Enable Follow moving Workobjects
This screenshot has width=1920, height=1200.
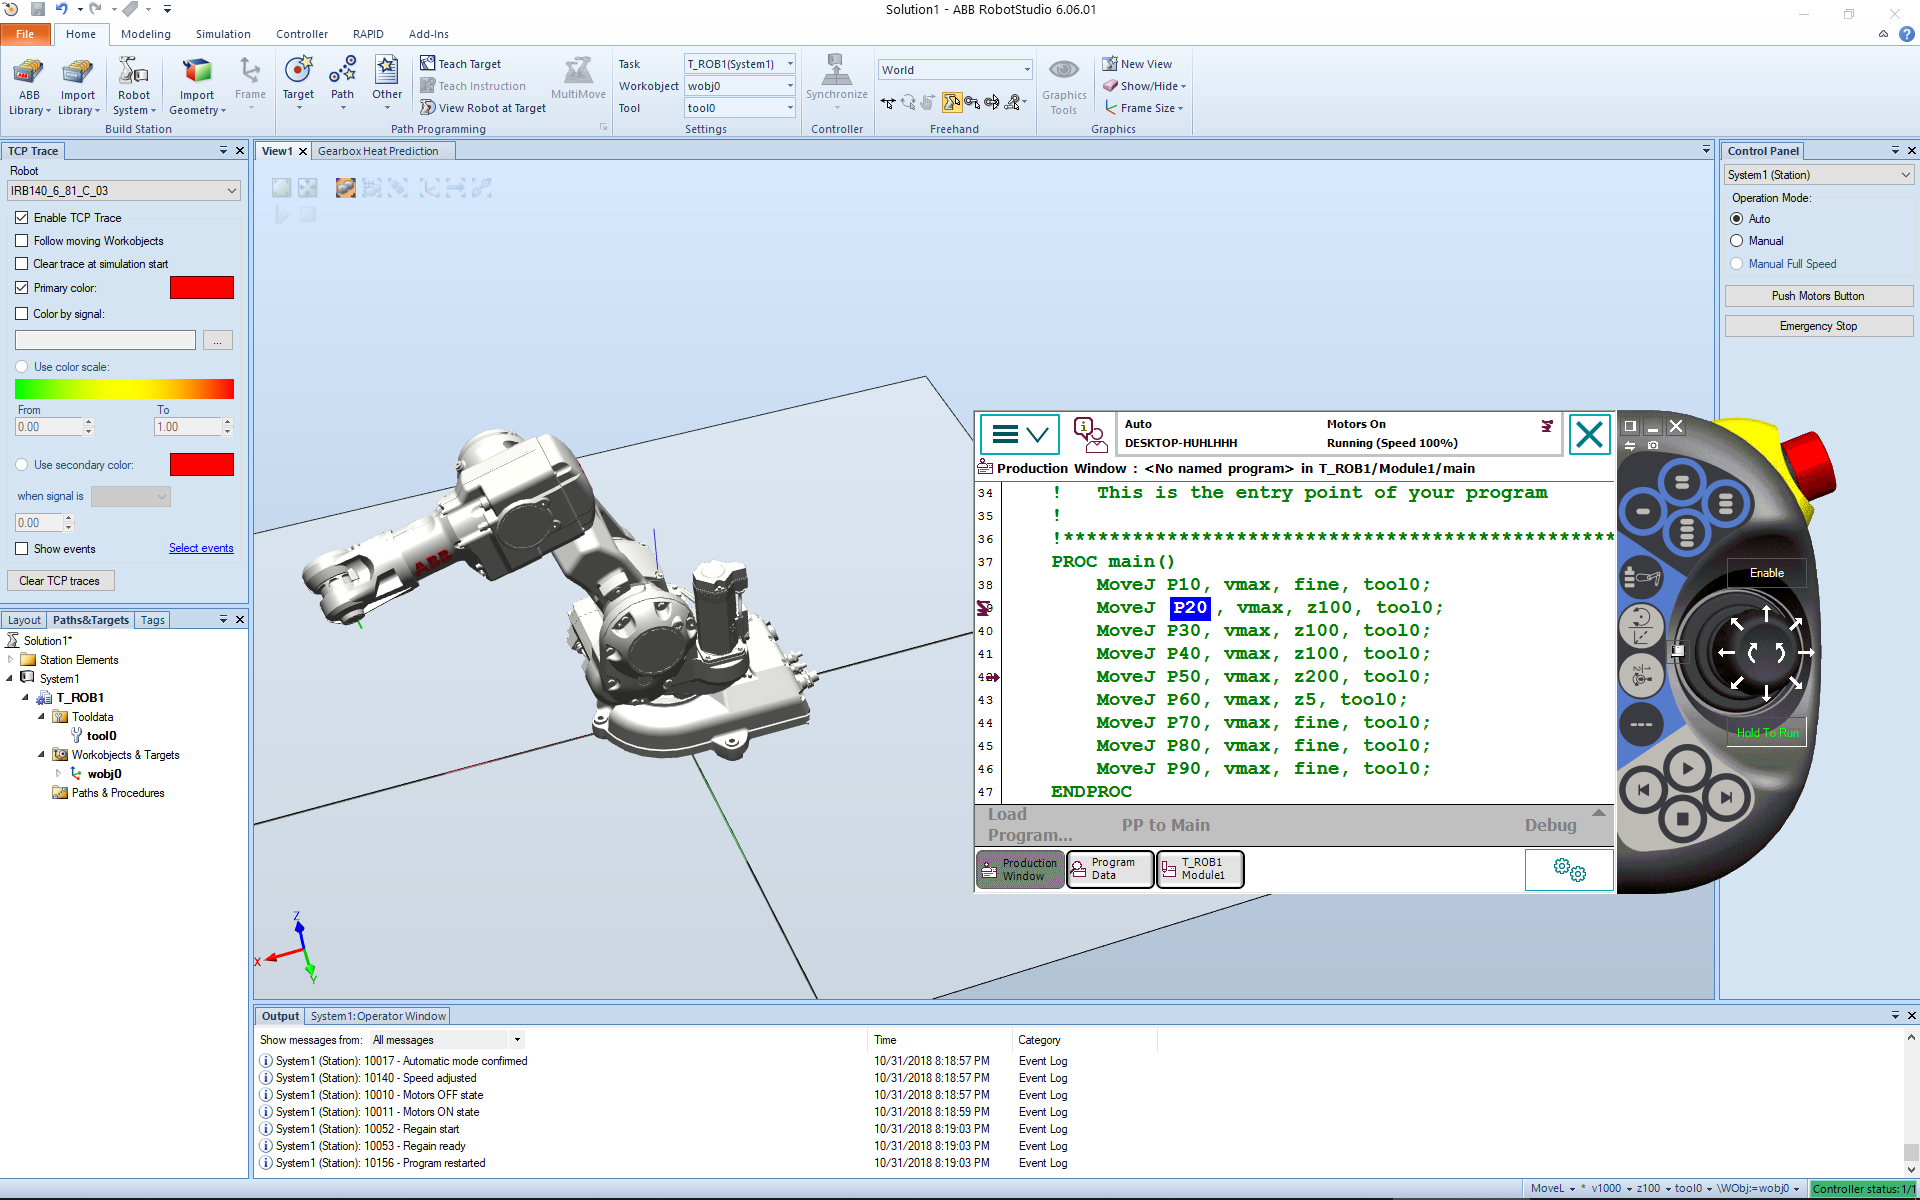point(22,240)
